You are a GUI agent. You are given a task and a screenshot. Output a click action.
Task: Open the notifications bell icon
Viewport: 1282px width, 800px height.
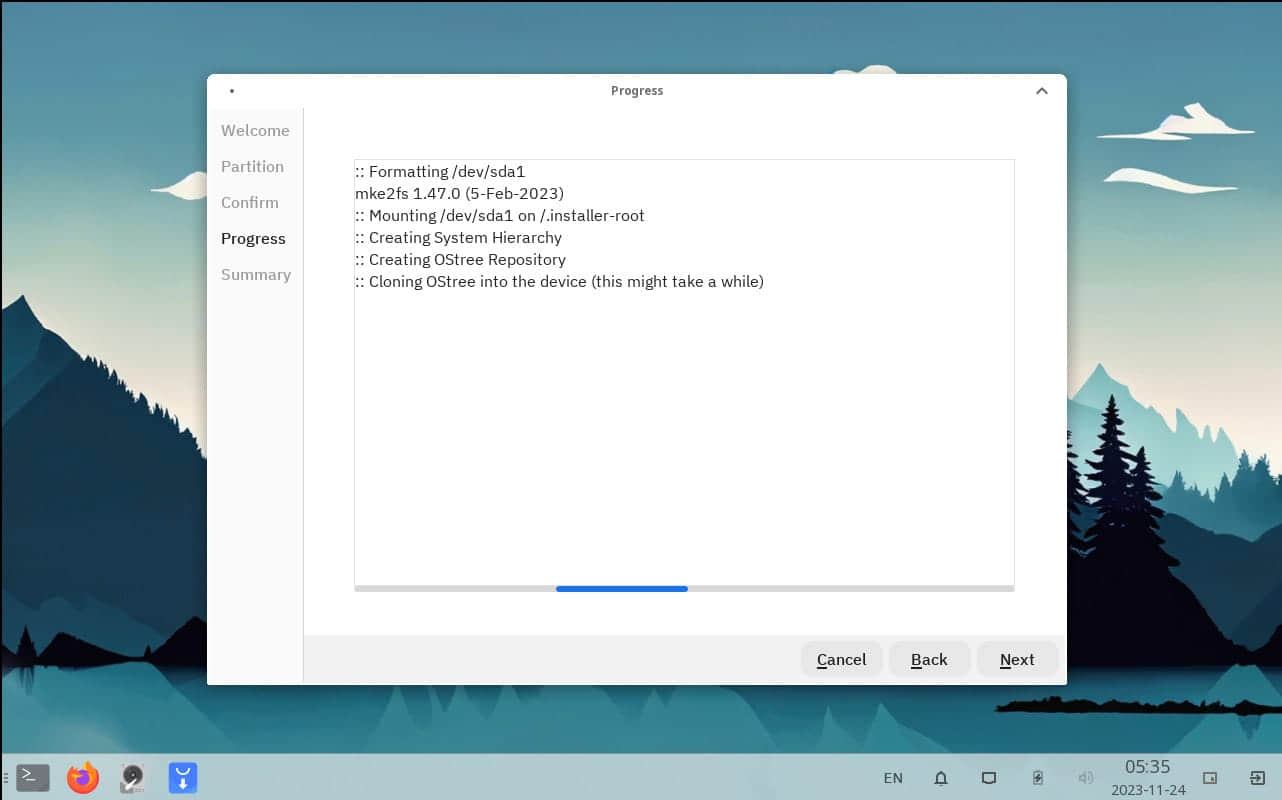tap(941, 778)
